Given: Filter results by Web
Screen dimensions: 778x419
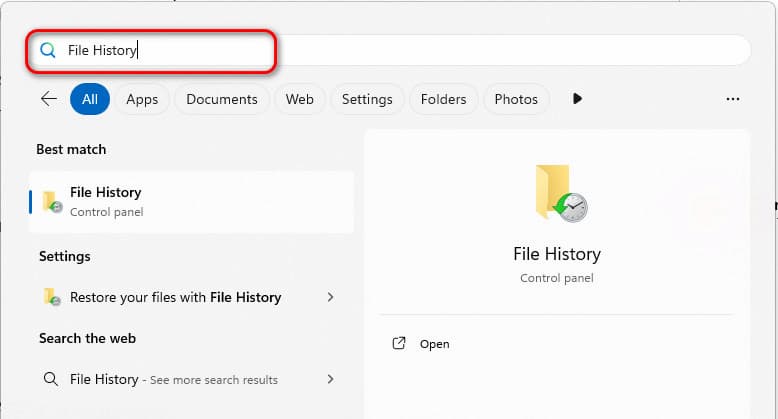Looking at the screenshot, I should [300, 99].
